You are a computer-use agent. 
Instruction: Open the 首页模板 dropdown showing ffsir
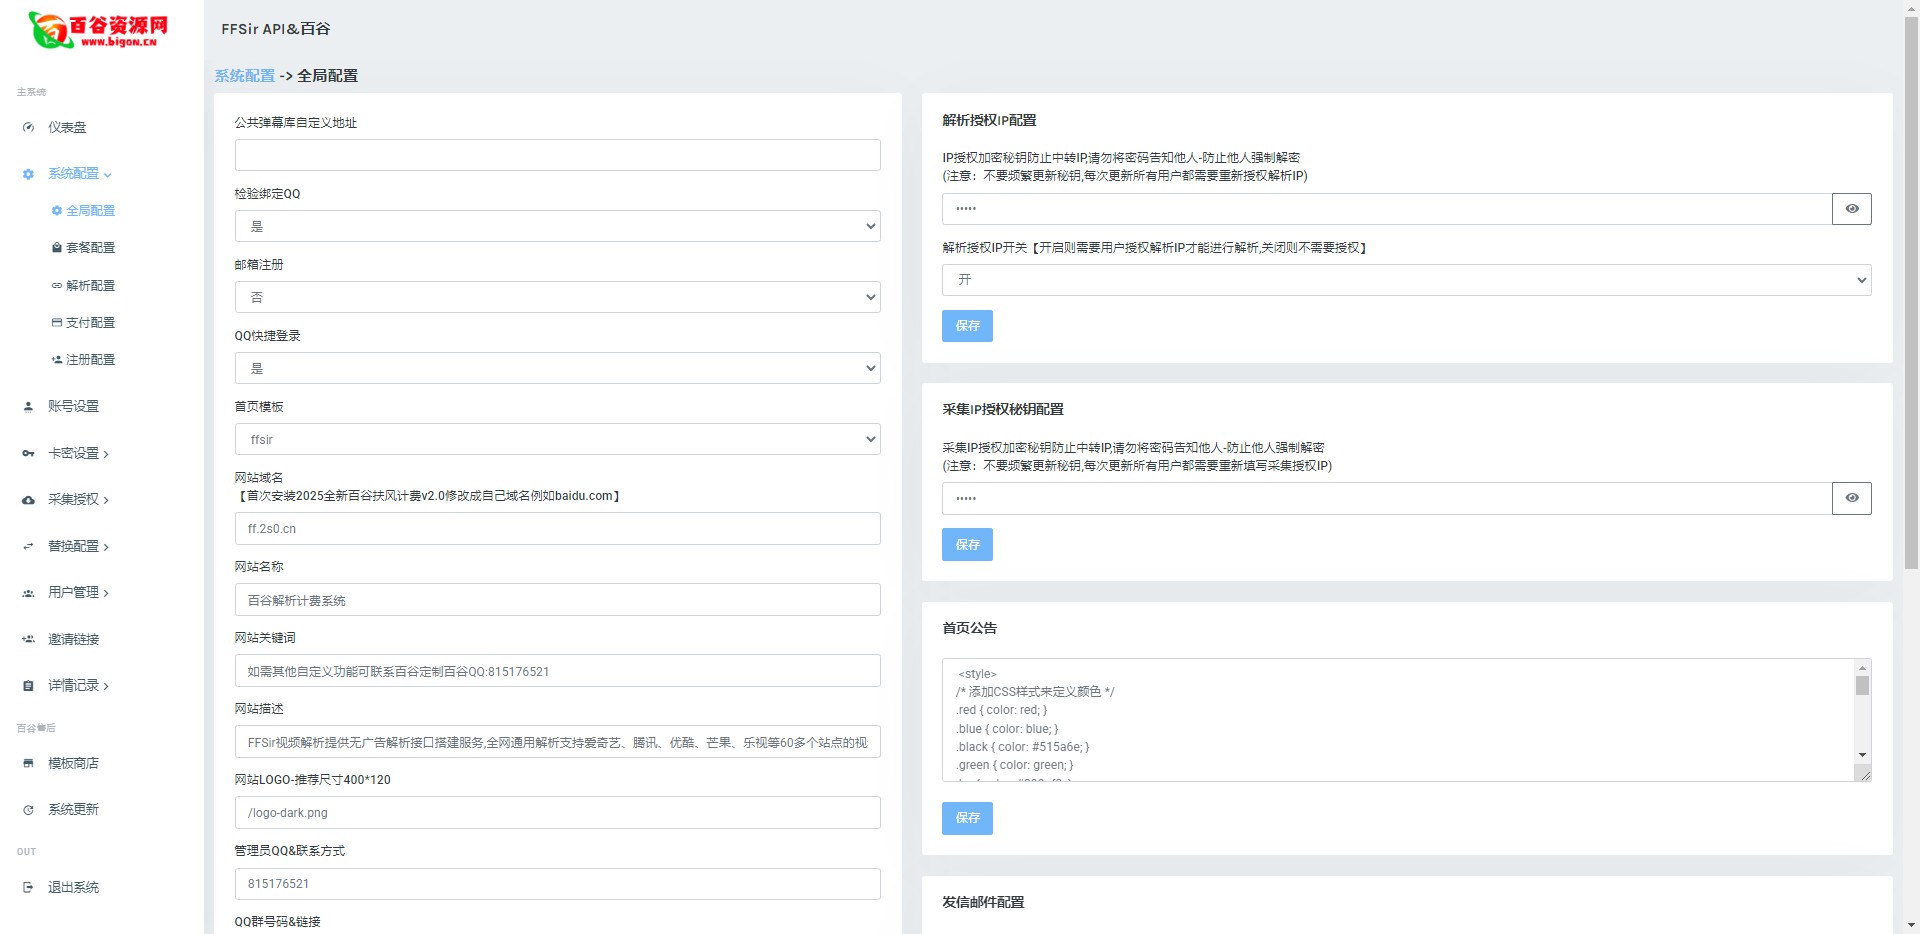557,439
